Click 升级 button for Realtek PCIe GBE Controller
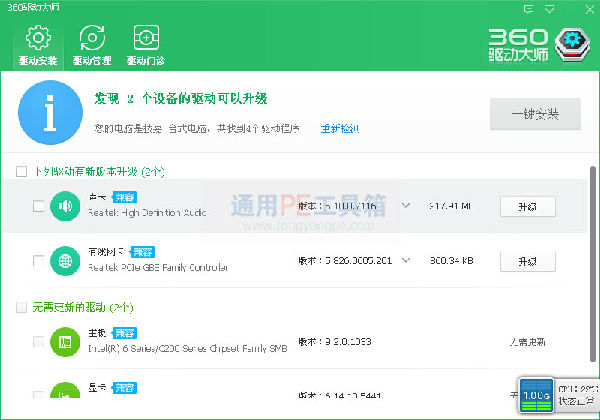 (528, 261)
